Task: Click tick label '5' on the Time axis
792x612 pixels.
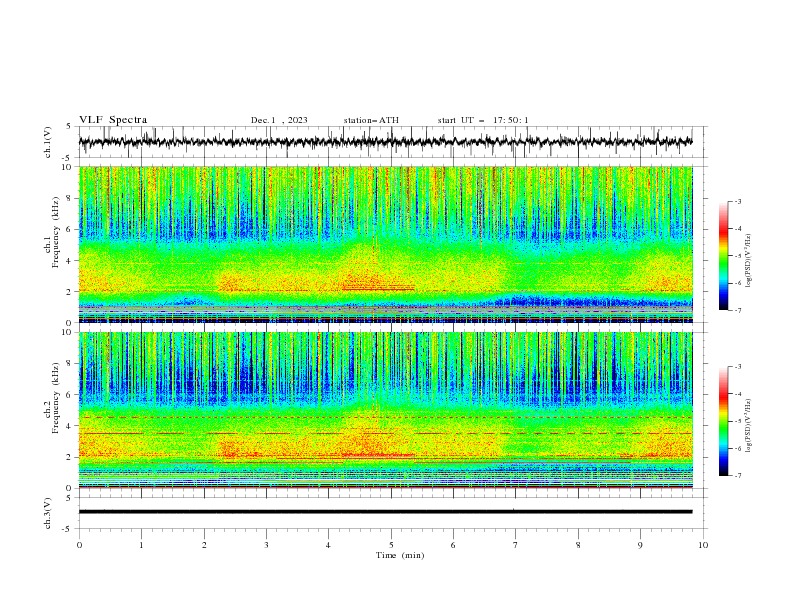Action: click(x=391, y=545)
